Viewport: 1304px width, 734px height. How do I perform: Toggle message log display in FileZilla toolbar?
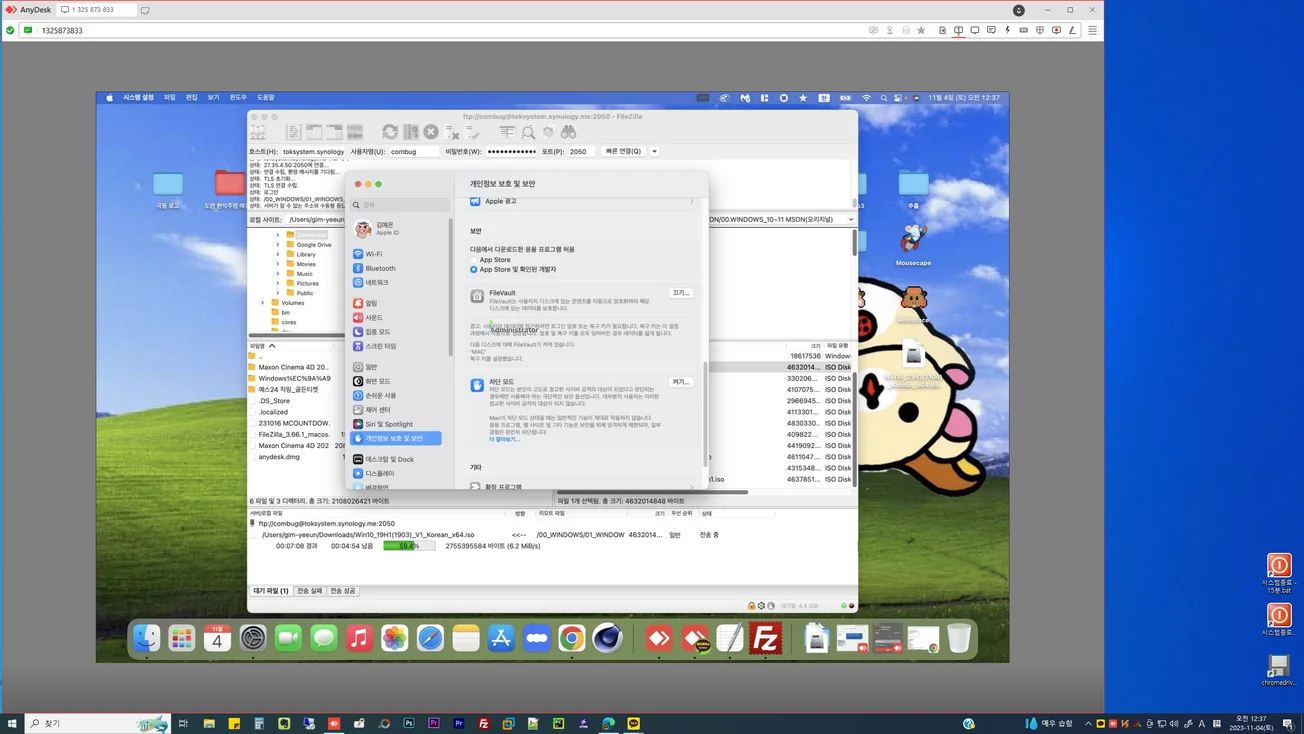[x=294, y=132]
